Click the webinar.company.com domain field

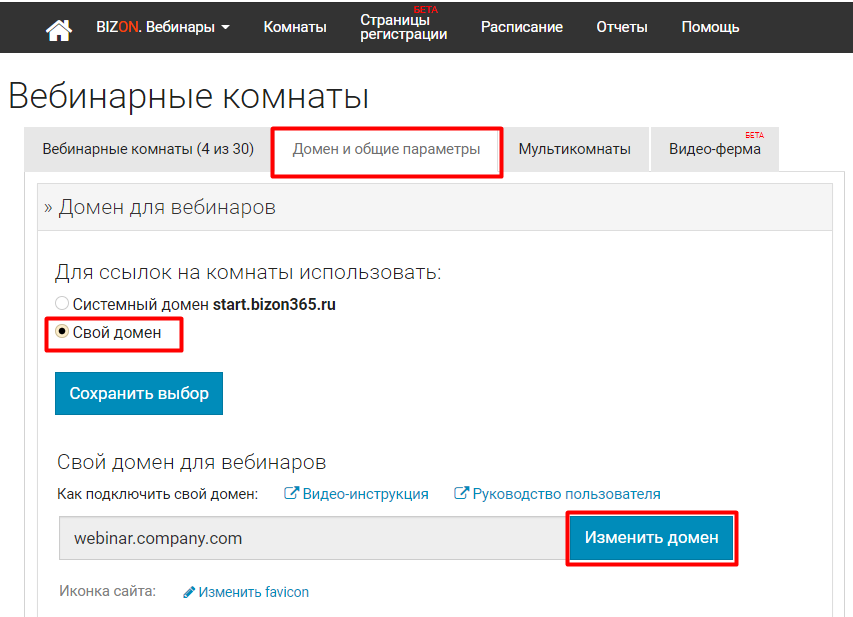(312, 538)
